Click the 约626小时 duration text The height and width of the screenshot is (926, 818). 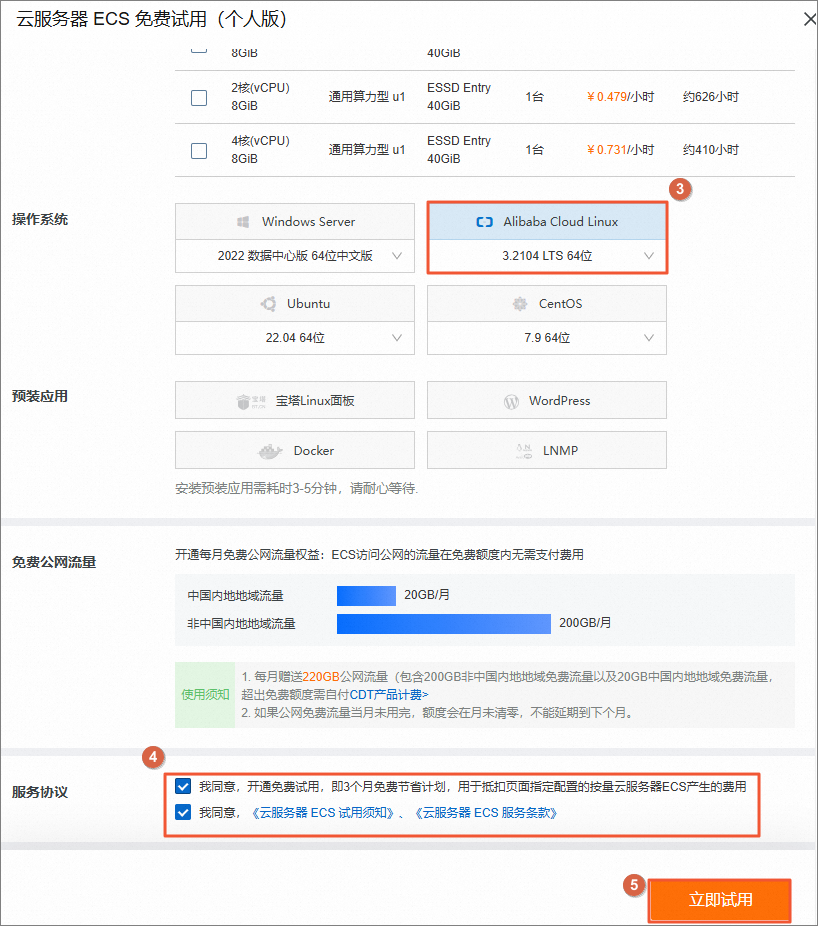[x=711, y=97]
